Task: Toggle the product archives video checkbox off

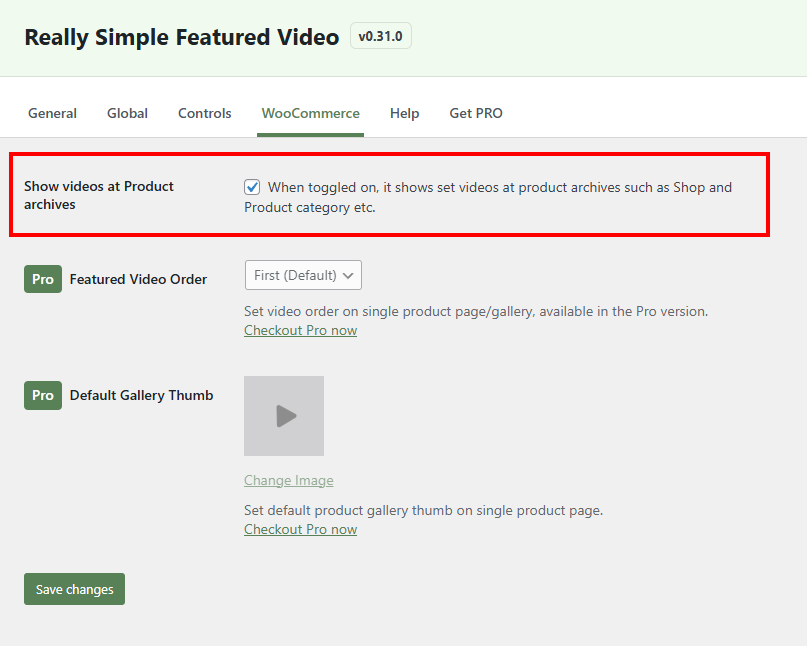Action: [252, 187]
